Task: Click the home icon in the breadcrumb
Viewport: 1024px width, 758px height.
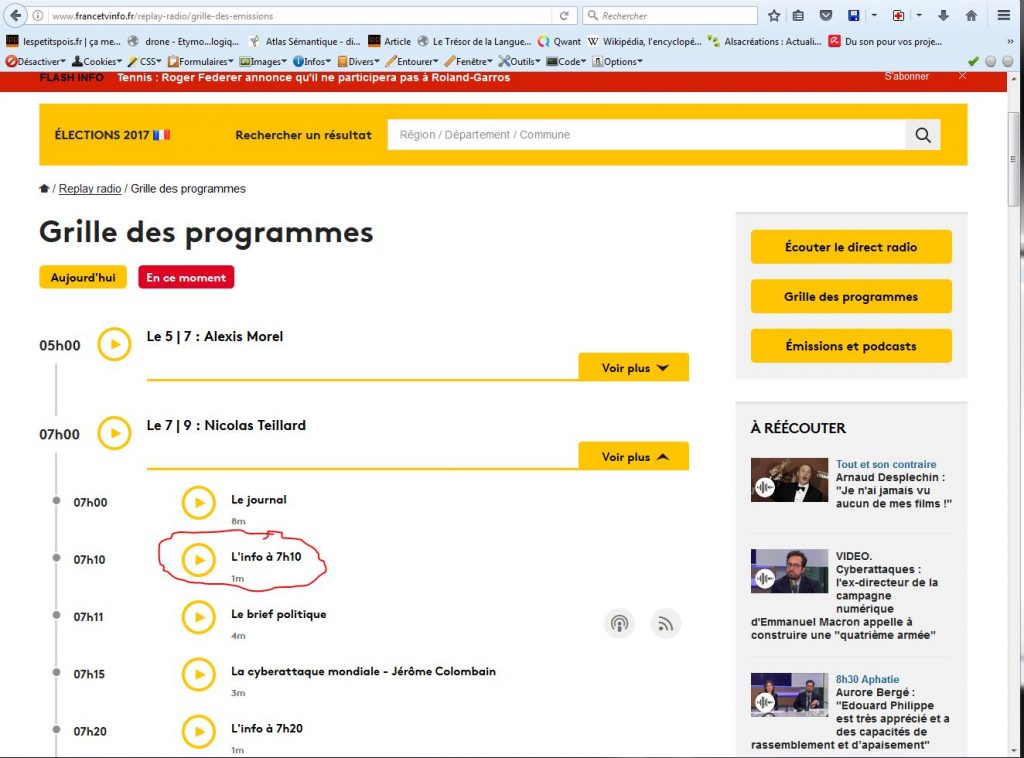Action: coord(44,189)
